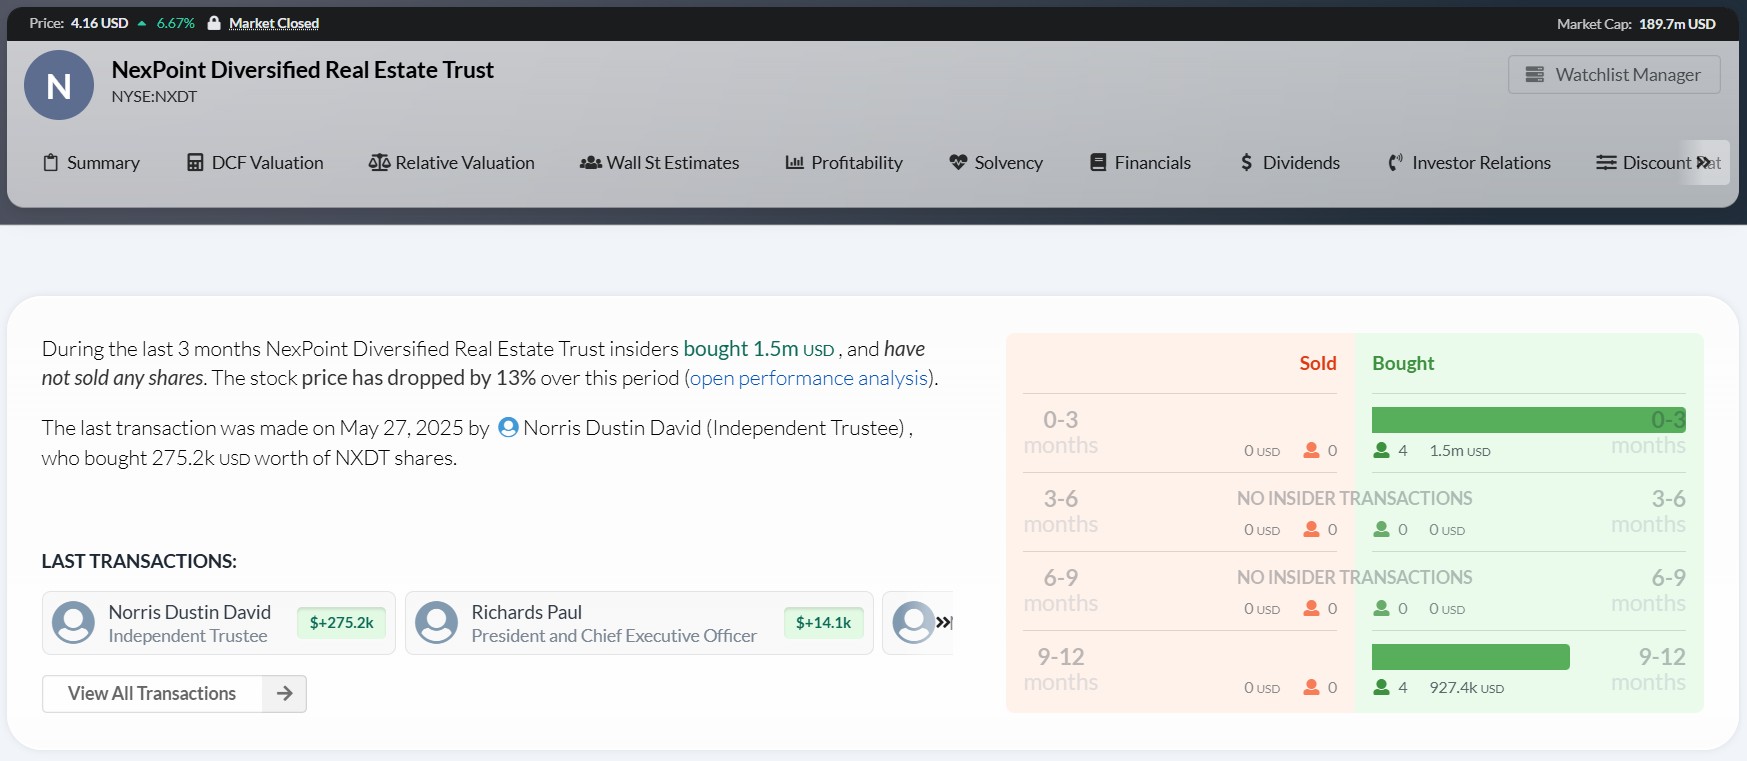Click the lock icon beside Market Closed
The height and width of the screenshot is (761, 1747).
(x=214, y=23)
